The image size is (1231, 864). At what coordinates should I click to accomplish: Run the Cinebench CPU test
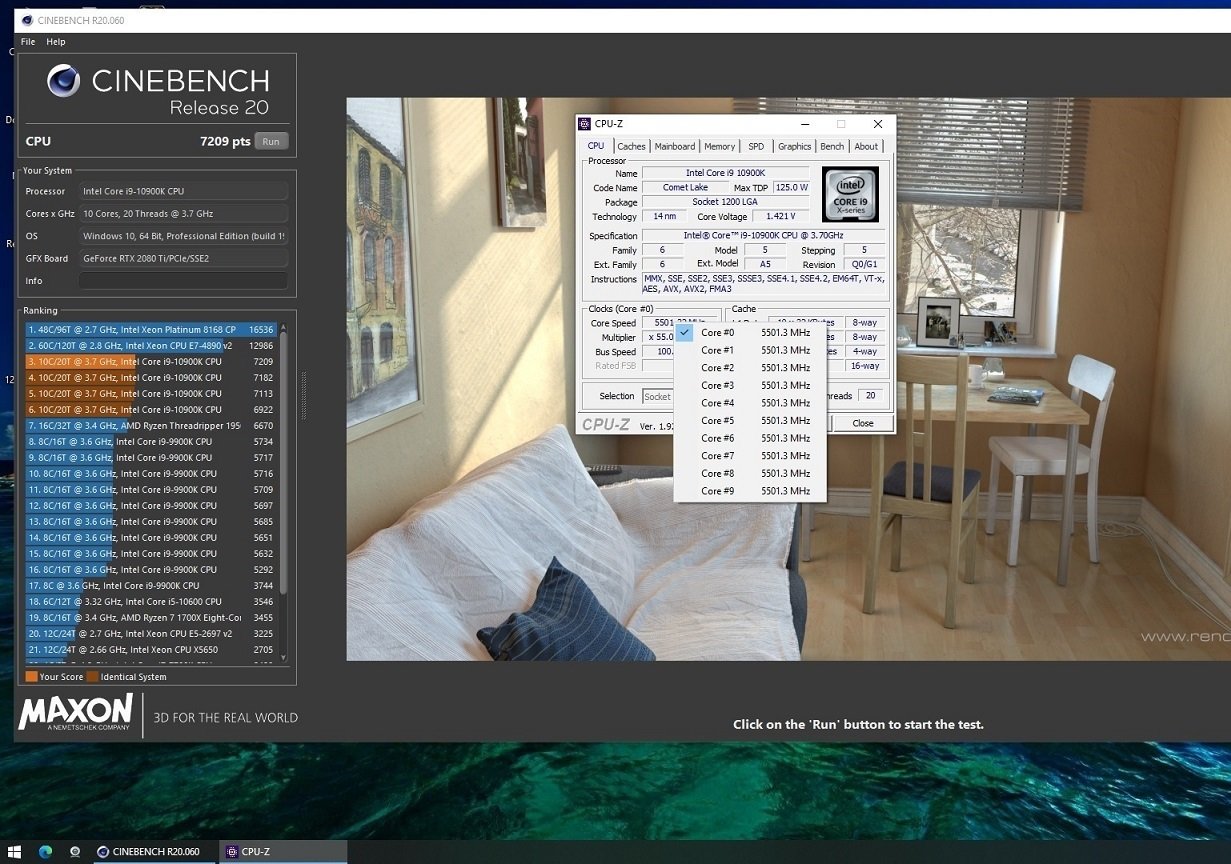pyautogui.click(x=271, y=142)
